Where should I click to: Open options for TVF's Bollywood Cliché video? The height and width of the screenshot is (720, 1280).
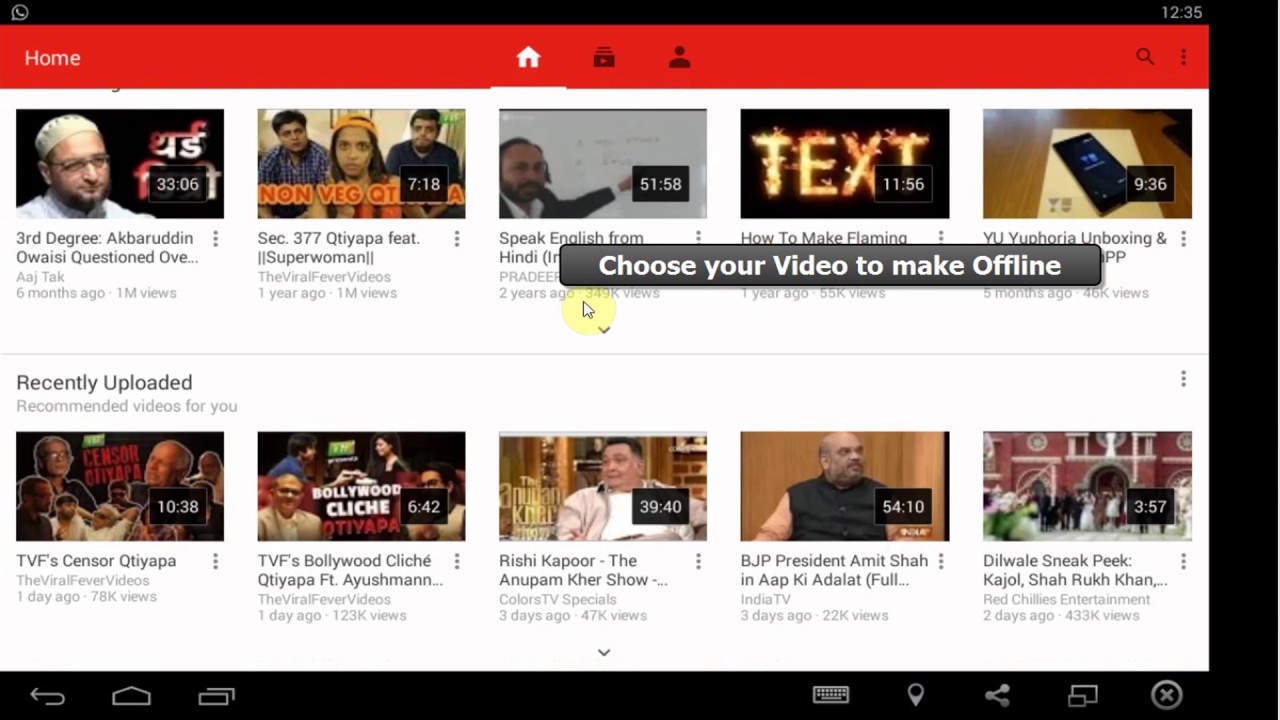pyautogui.click(x=457, y=561)
